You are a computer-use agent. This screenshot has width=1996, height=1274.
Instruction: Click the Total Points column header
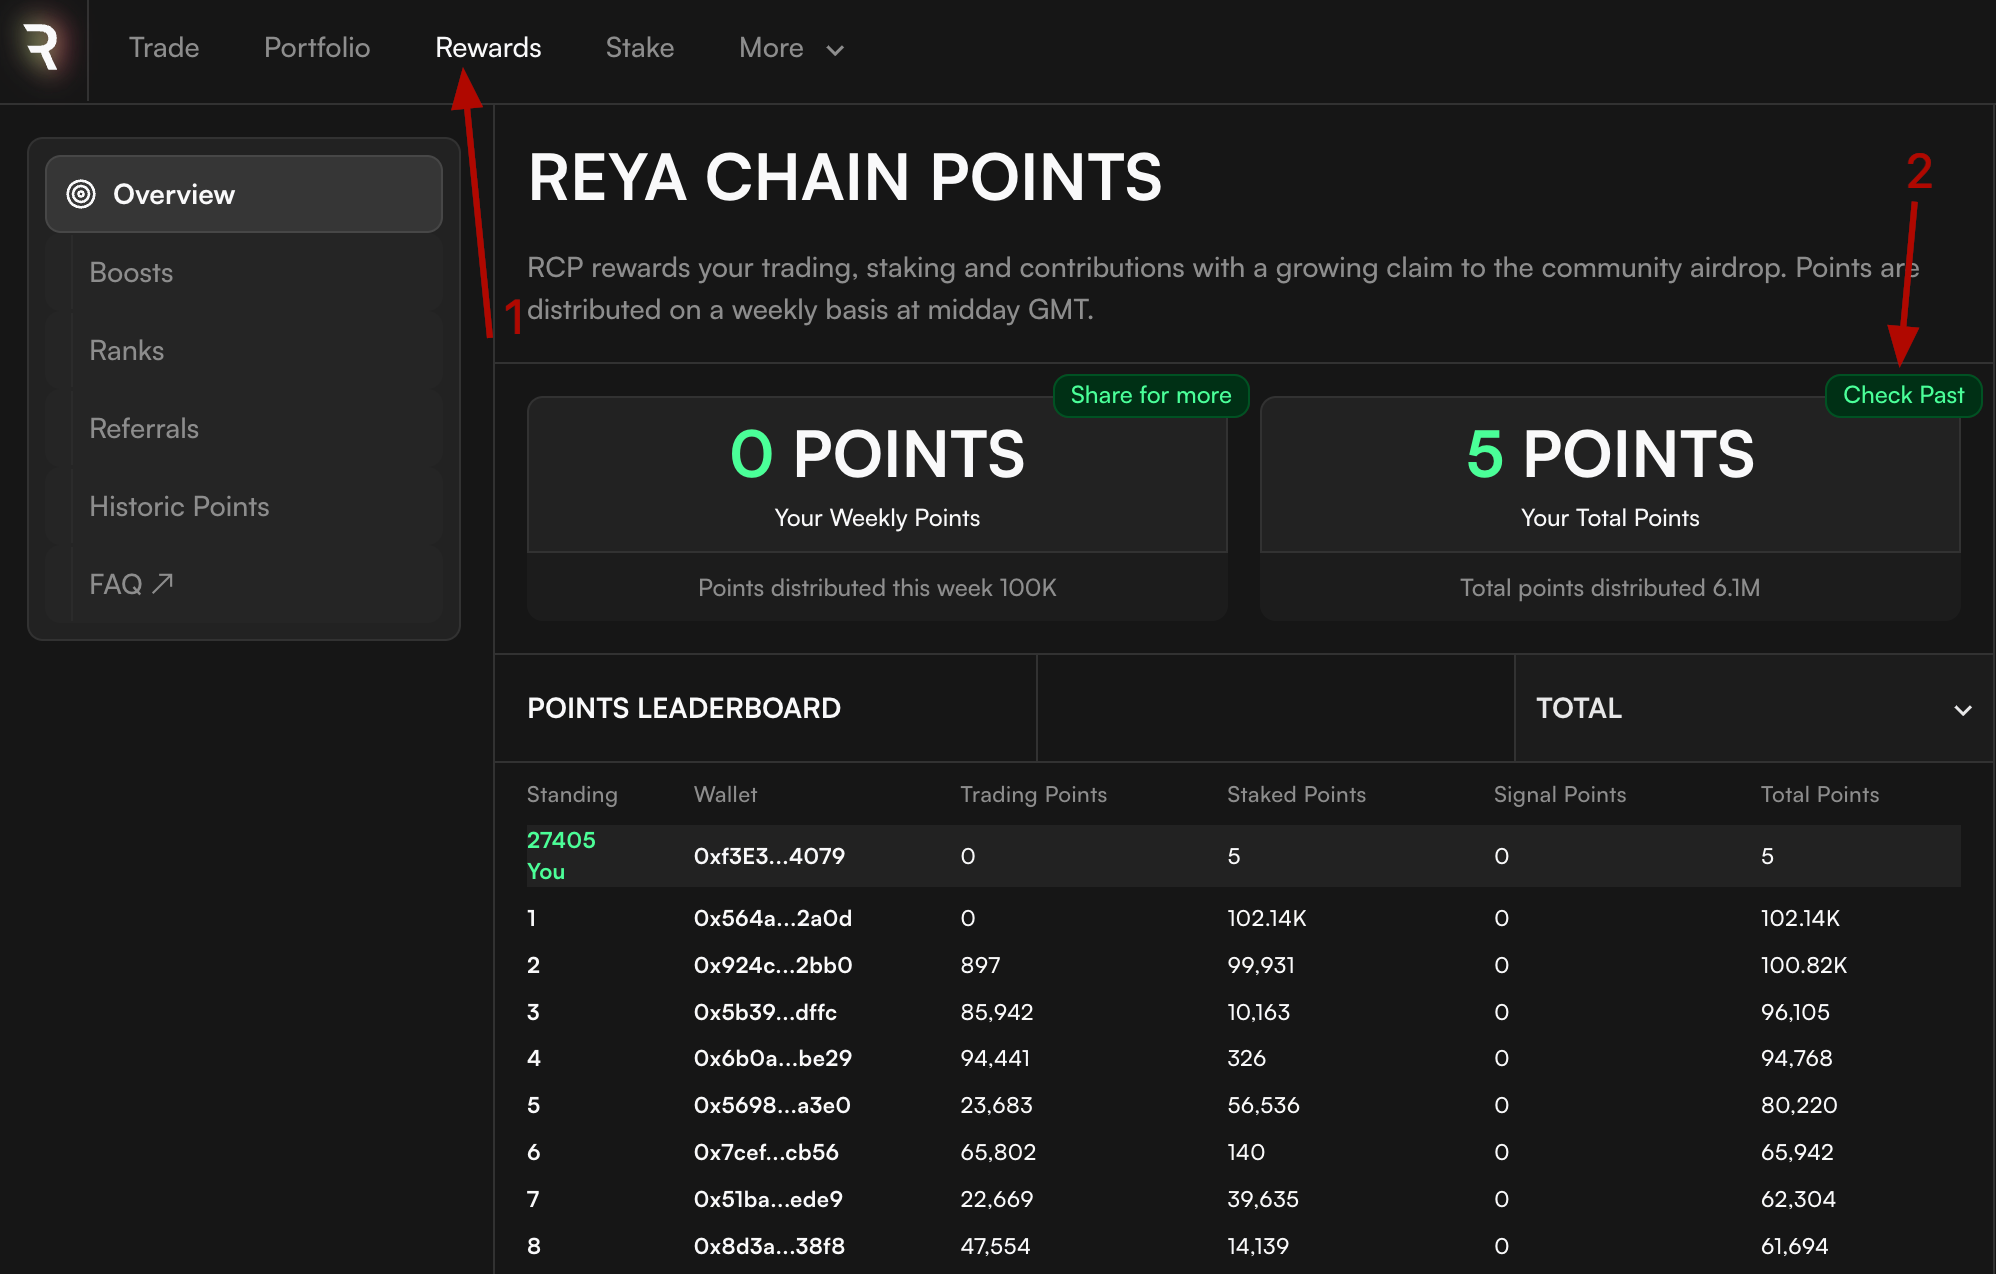click(x=1819, y=794)
